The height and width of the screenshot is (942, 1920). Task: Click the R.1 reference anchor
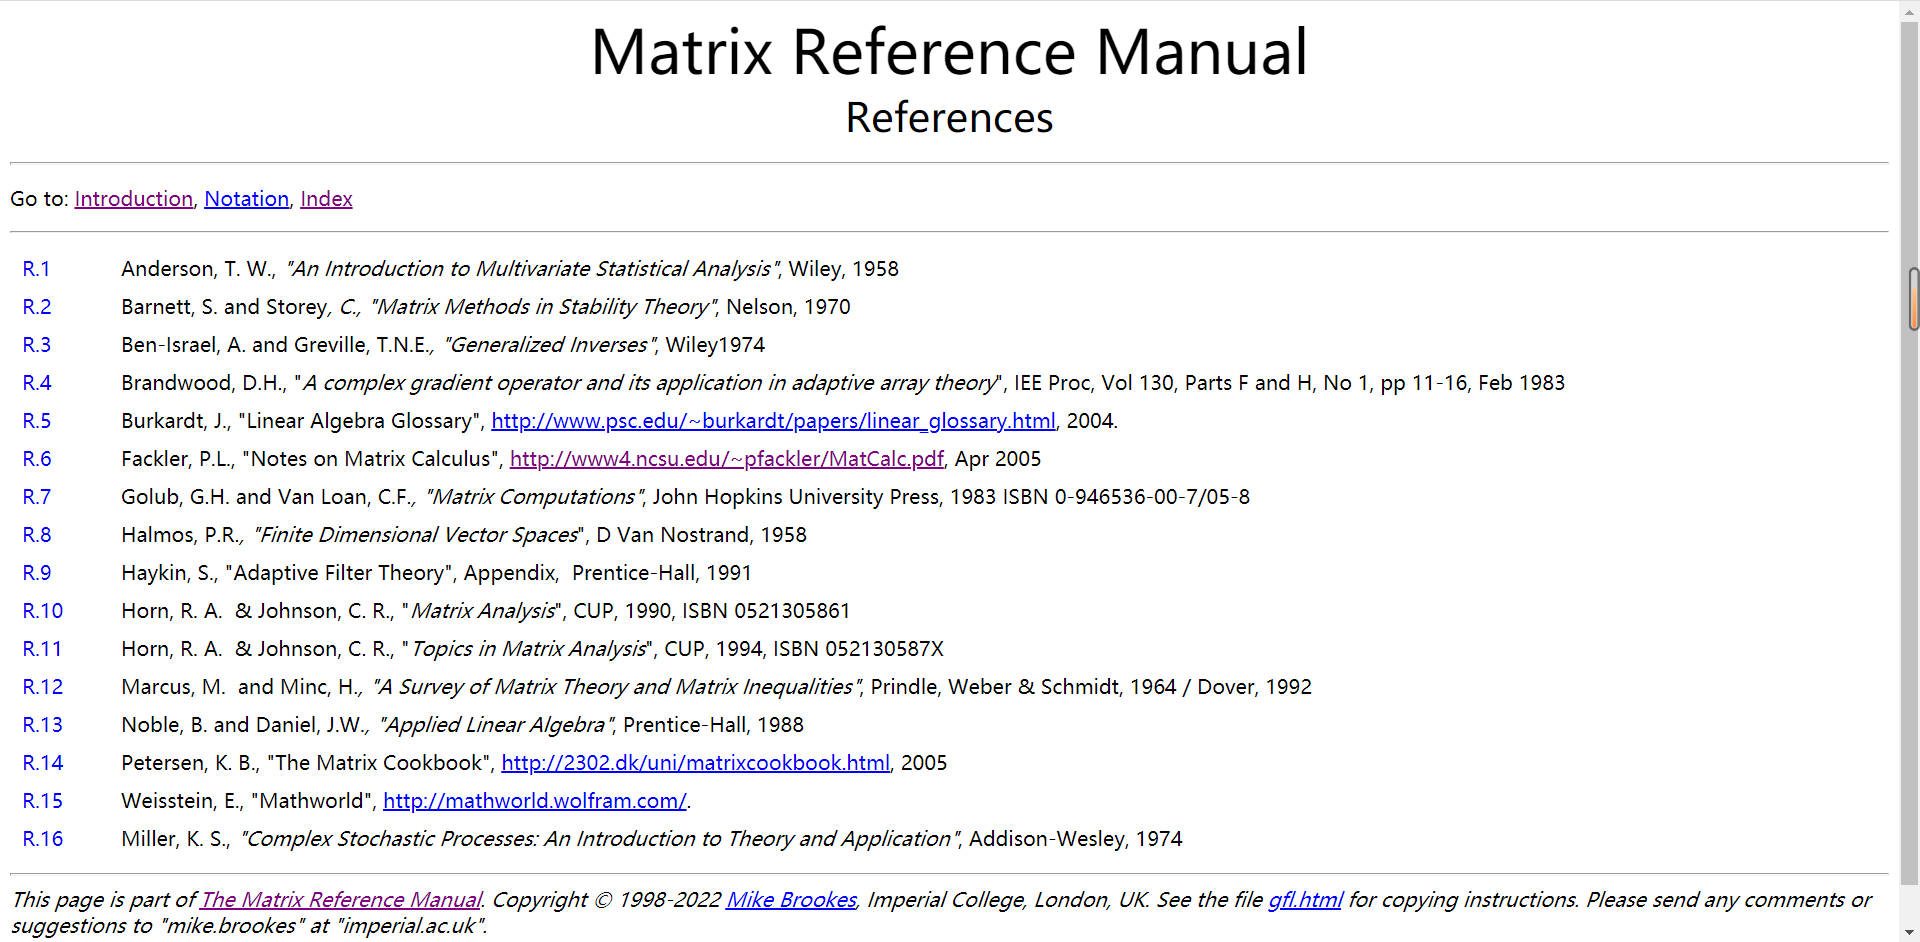point(36,269)
